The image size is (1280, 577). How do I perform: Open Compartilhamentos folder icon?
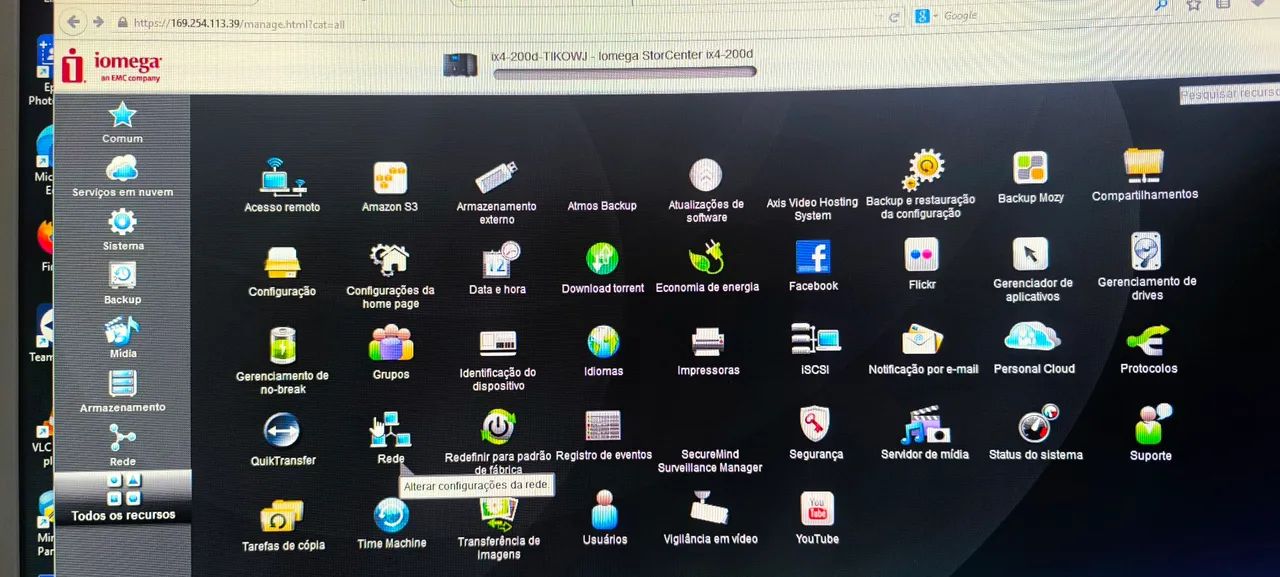pyautogui.click(x=1143, y=165)
